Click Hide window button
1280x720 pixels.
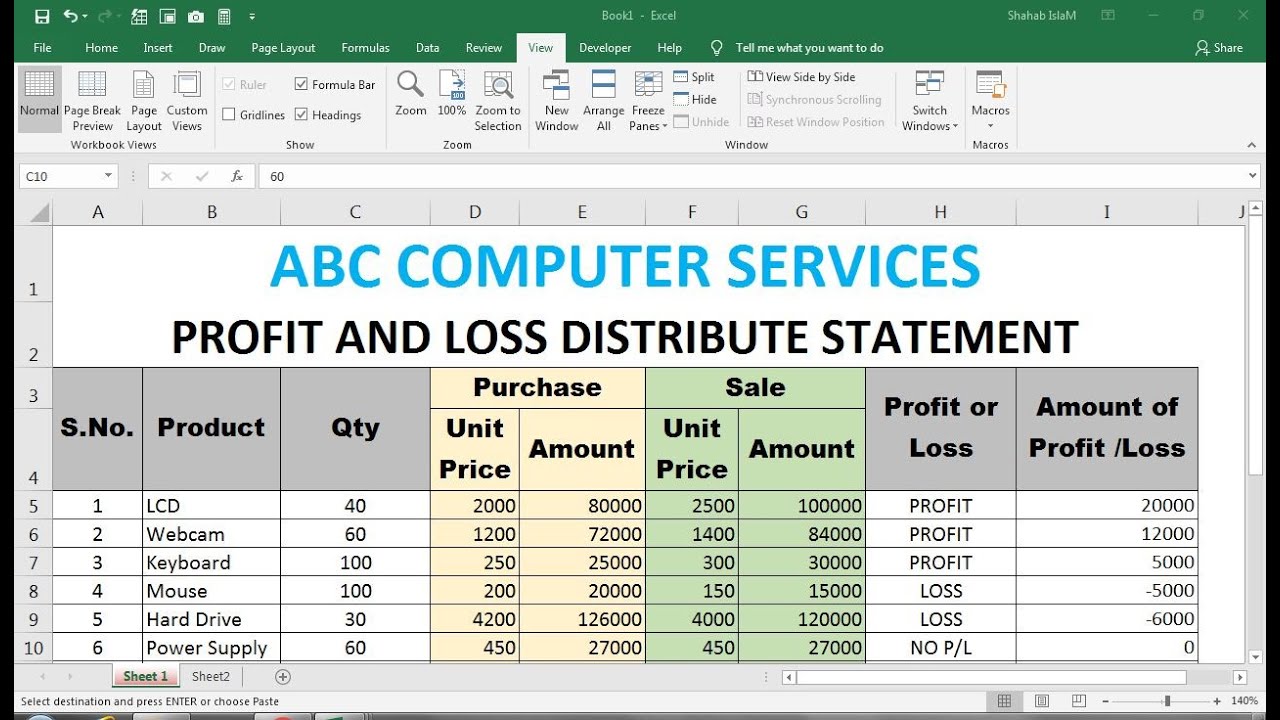pos(694,99)
